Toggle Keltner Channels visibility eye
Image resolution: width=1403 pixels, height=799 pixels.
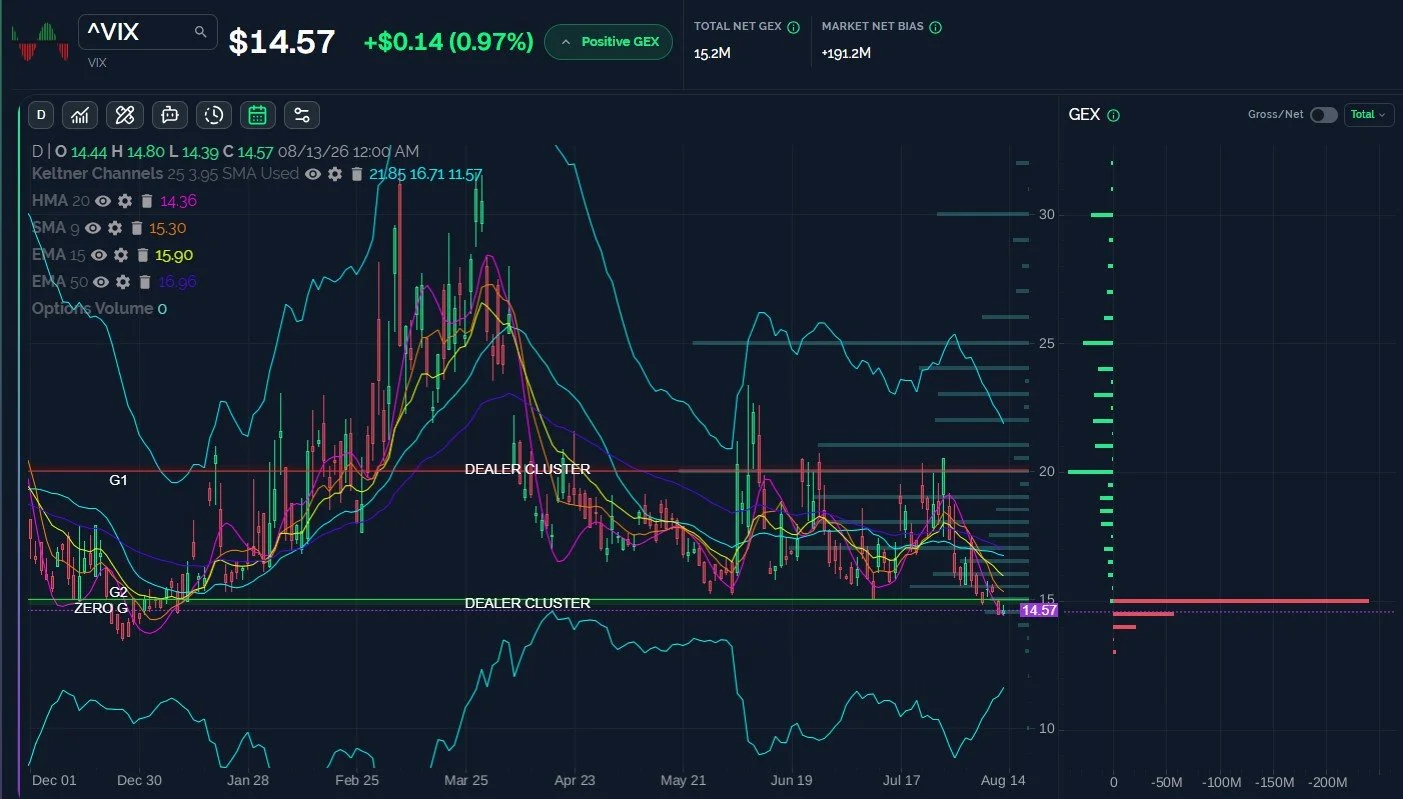tap(313, 174)
